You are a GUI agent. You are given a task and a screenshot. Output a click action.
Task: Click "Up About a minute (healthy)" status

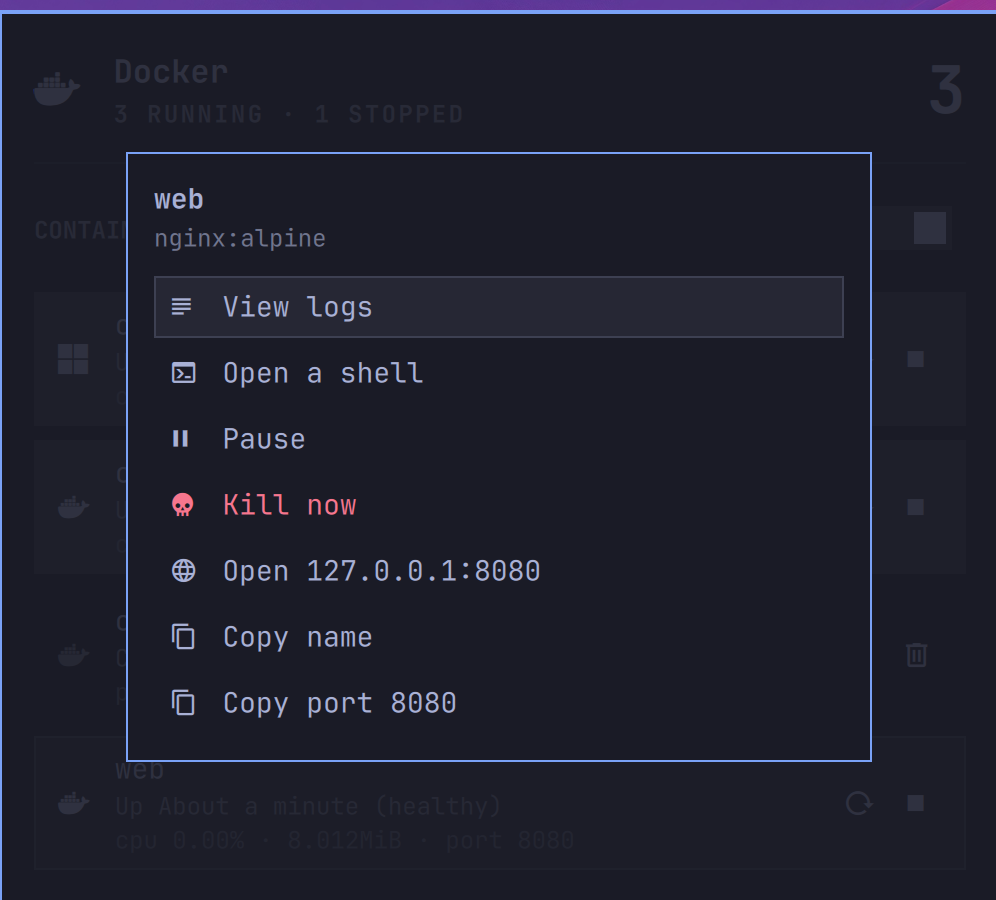coord(308,806)
